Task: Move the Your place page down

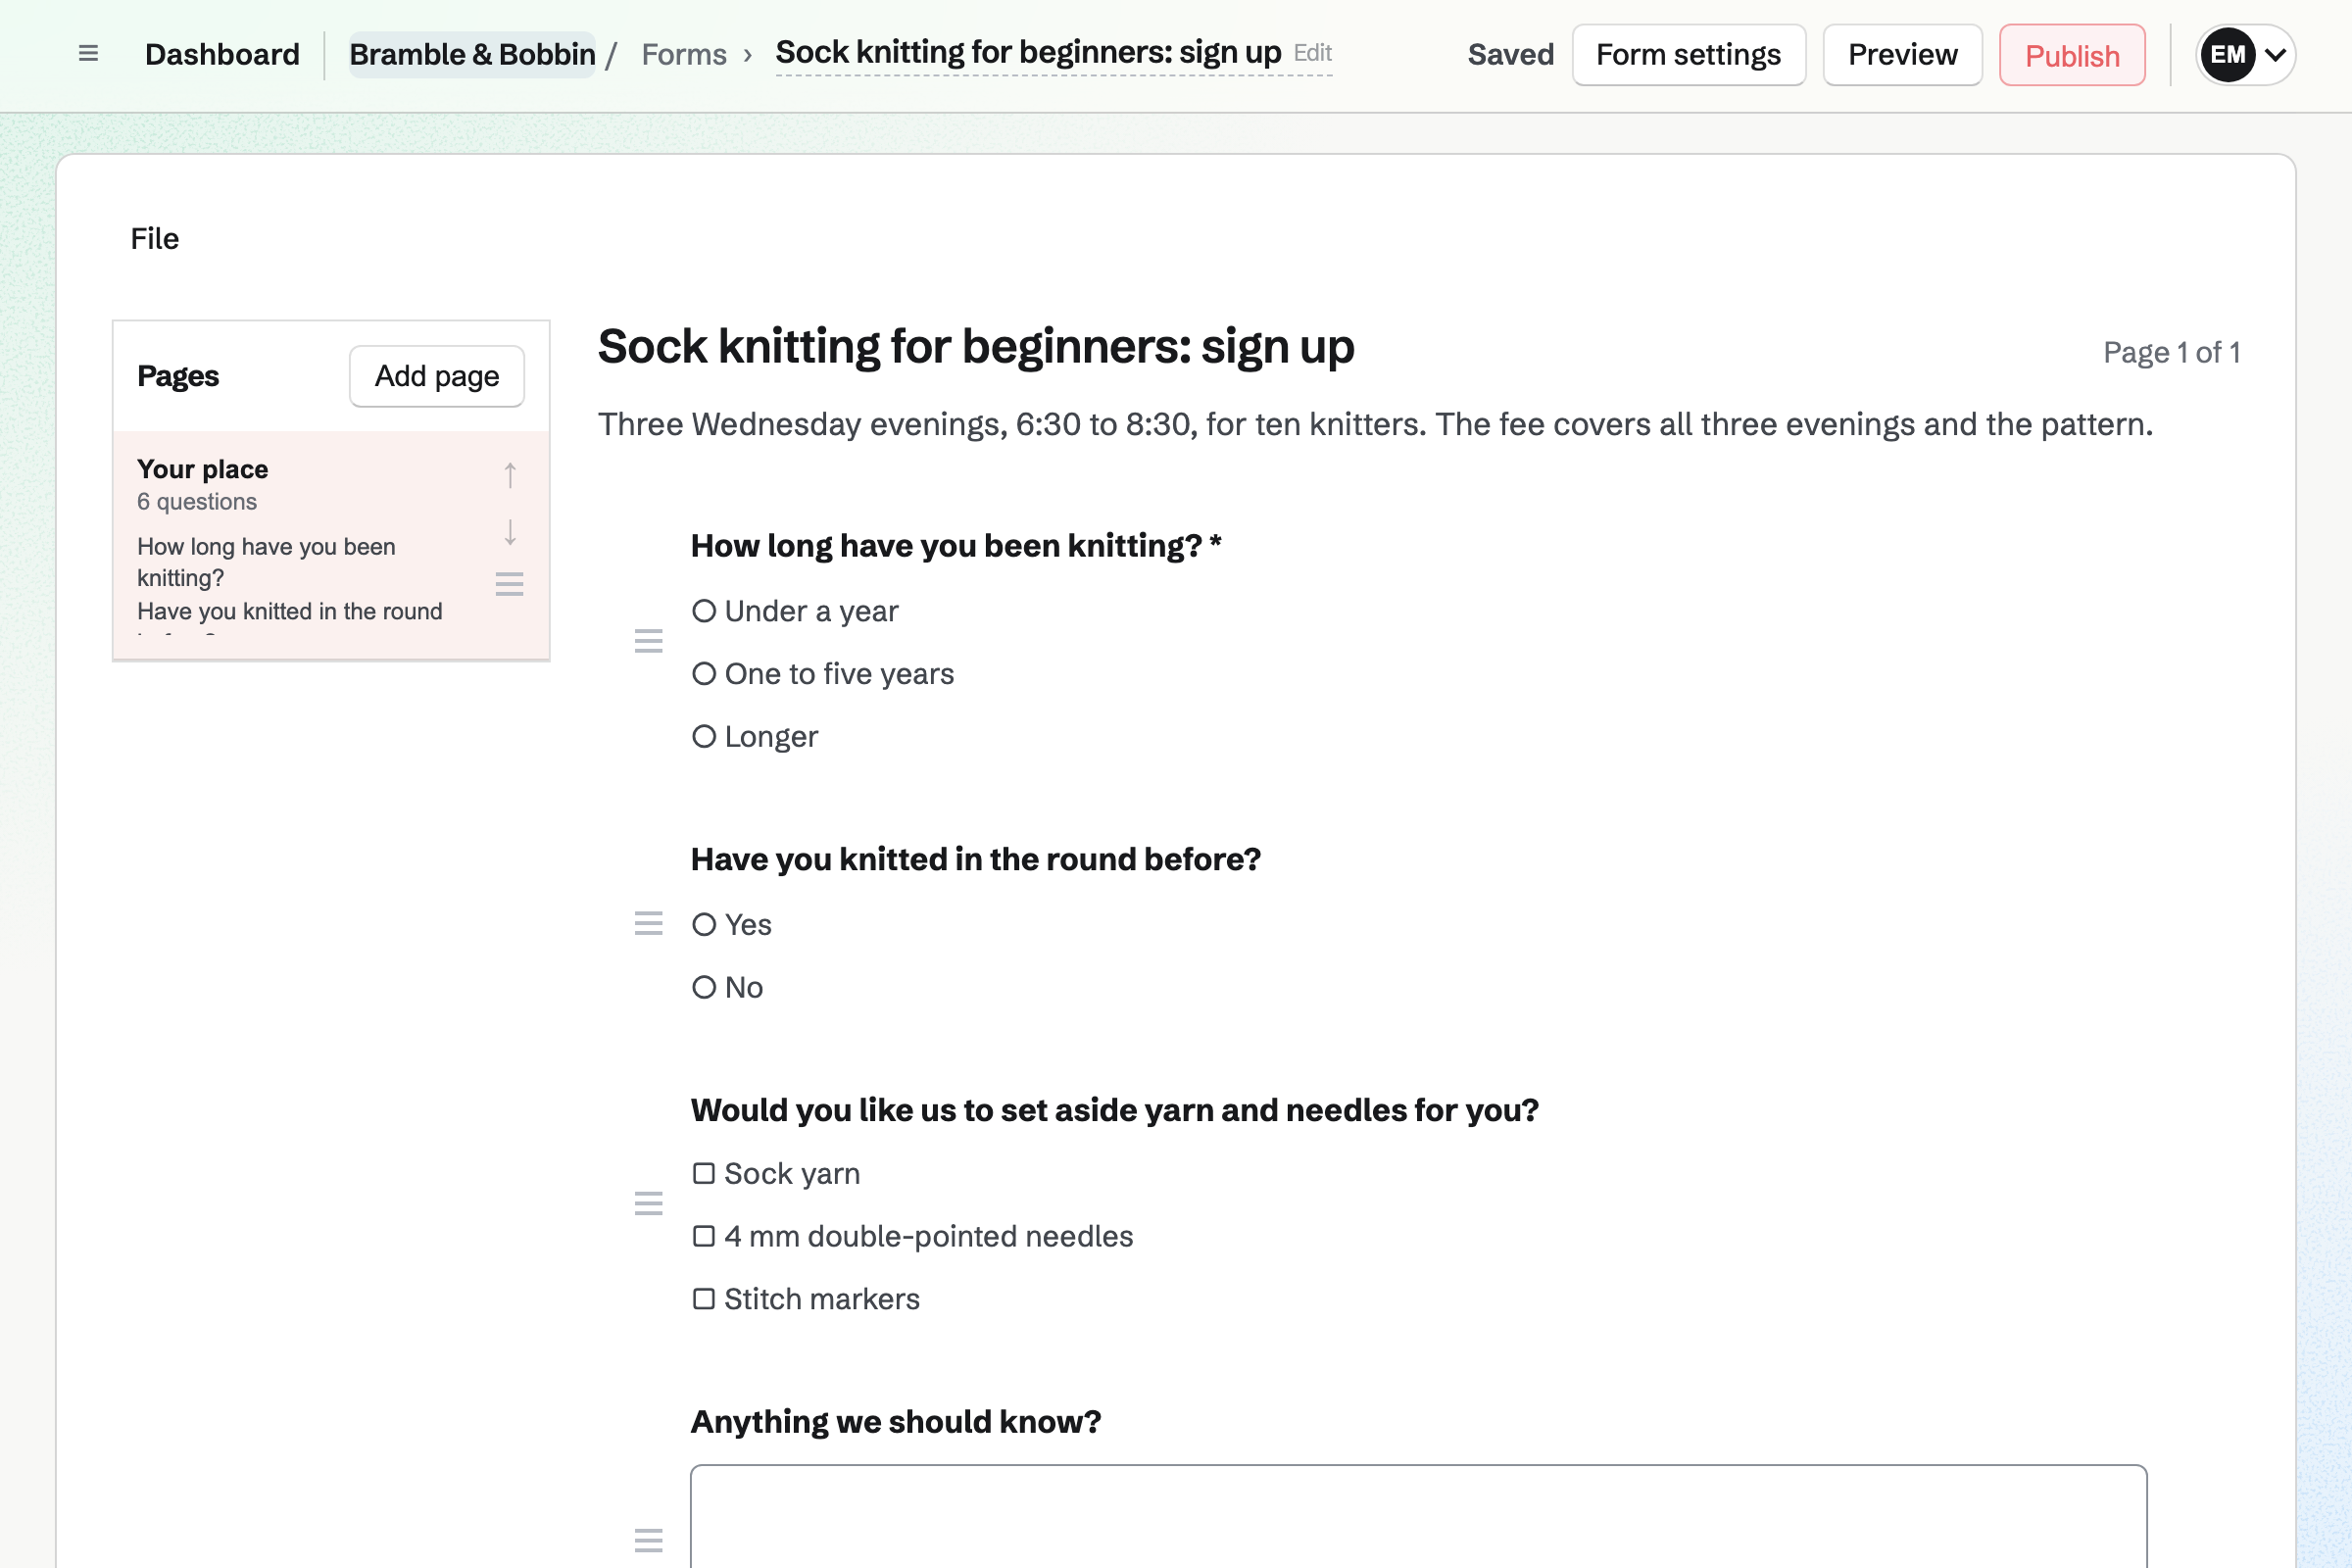Action: click(x=510, y=532)
